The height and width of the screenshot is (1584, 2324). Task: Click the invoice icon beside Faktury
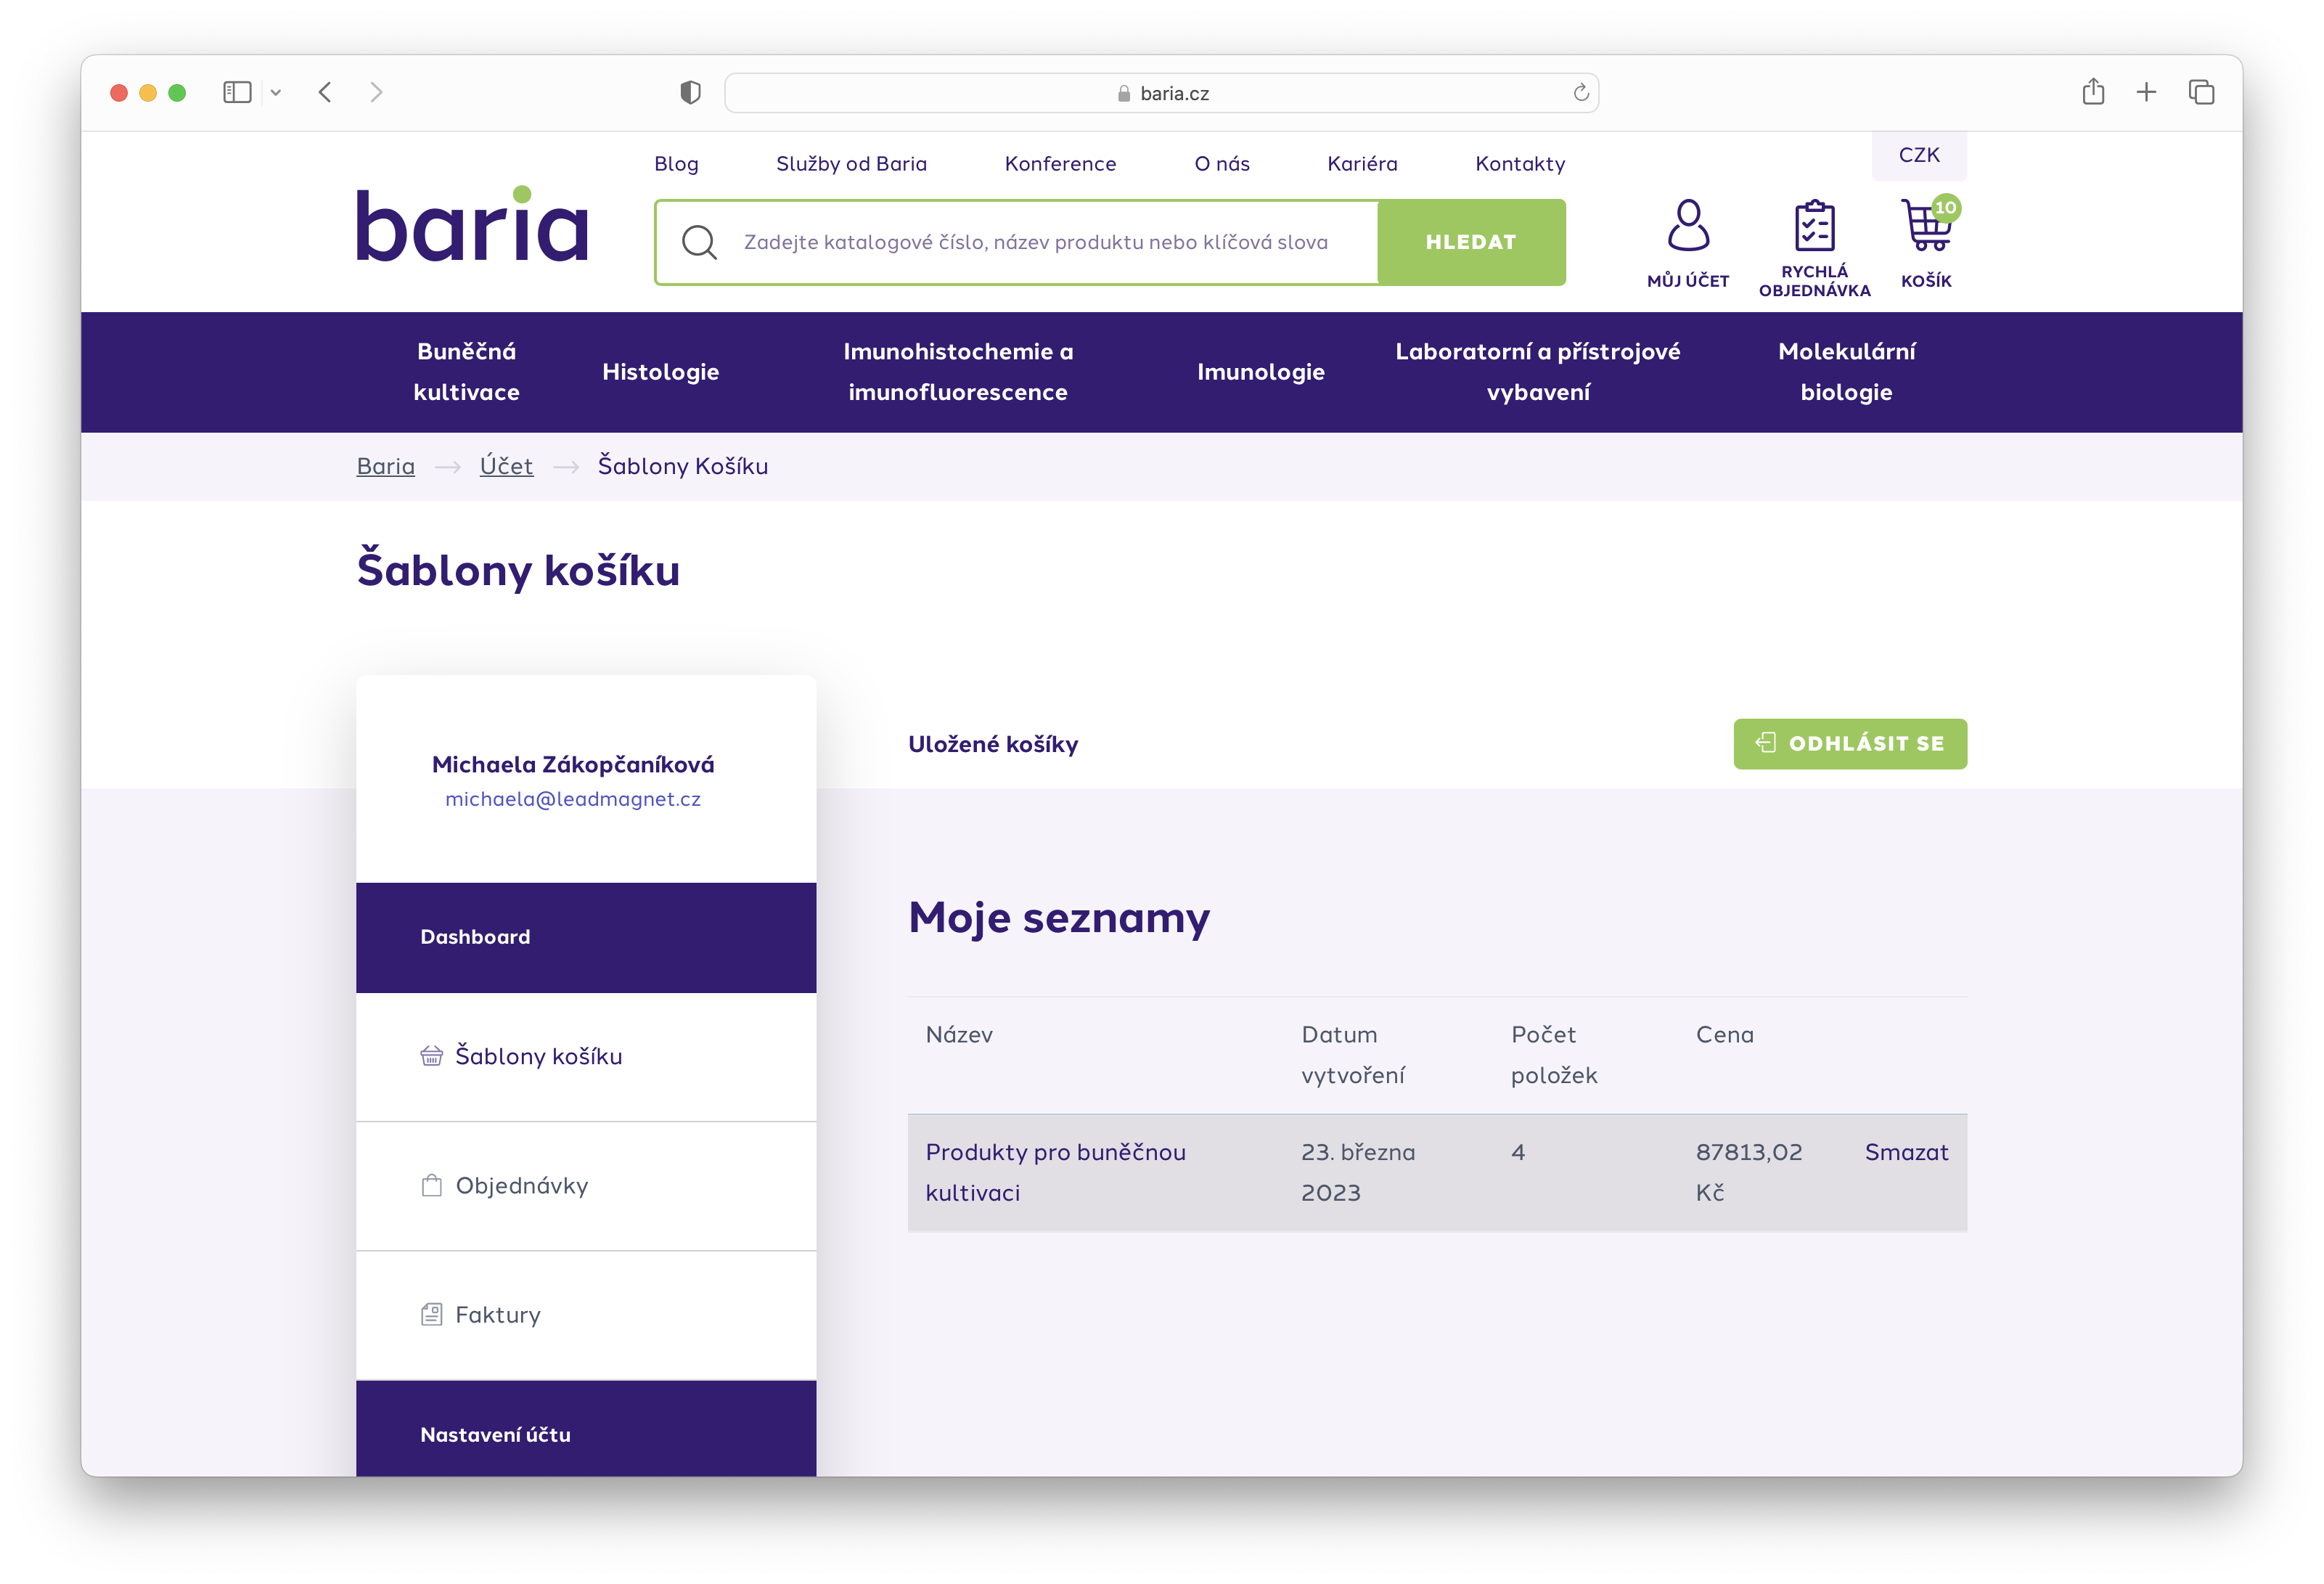pyautogui.click(x=431, y=1315)
